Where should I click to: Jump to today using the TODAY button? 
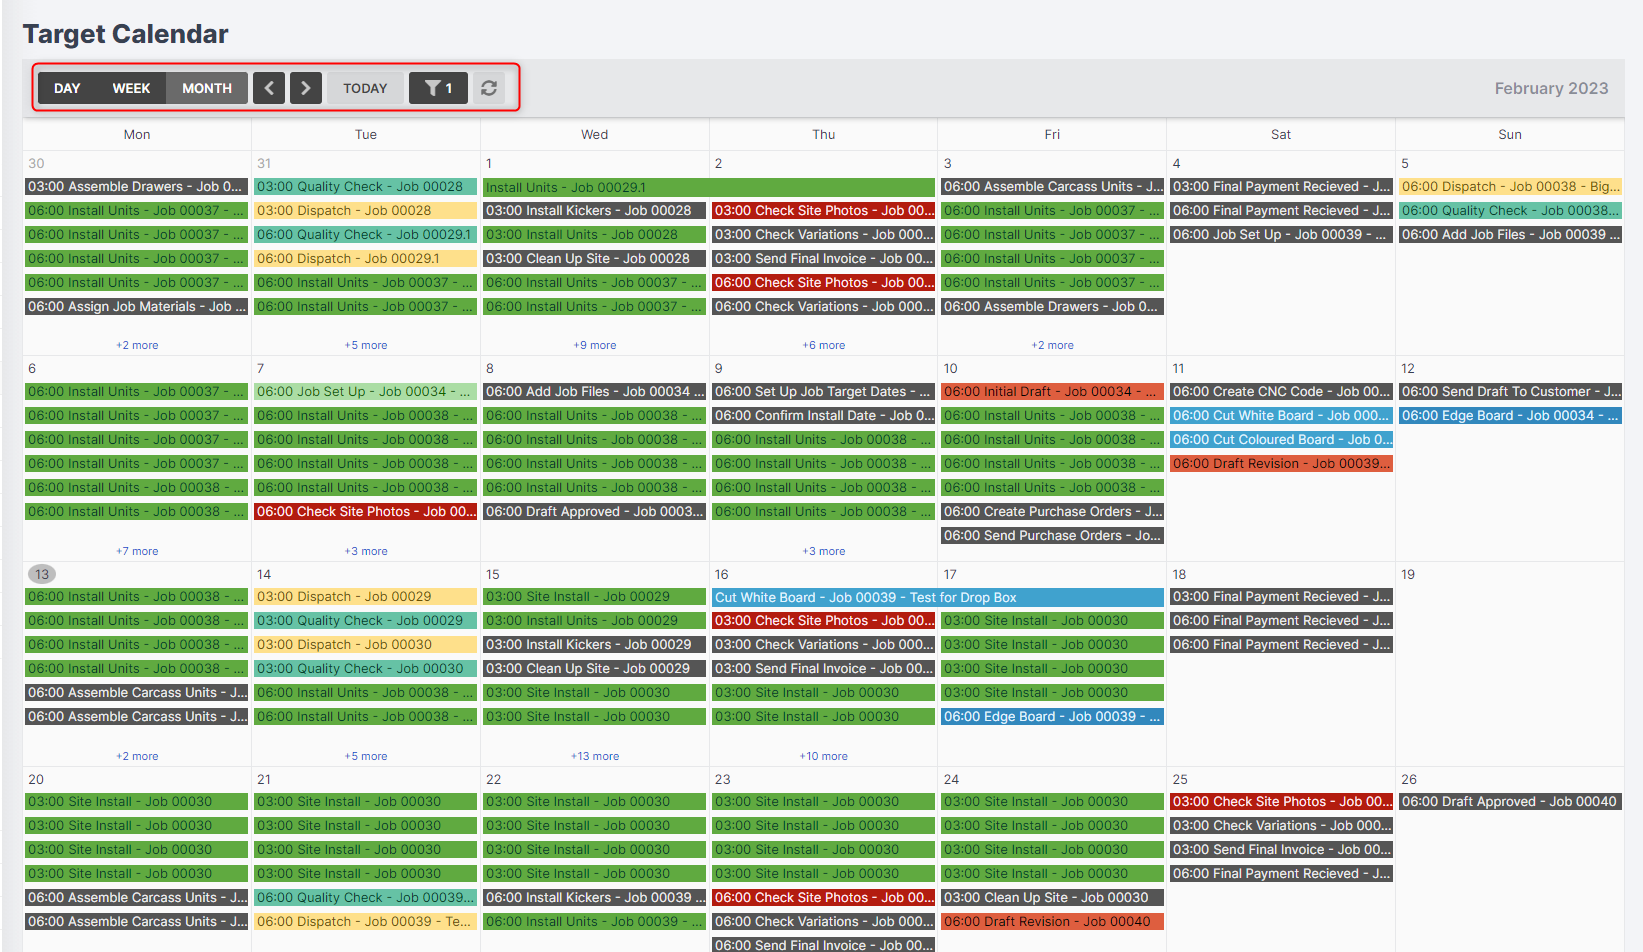click(x=365, y=88)
